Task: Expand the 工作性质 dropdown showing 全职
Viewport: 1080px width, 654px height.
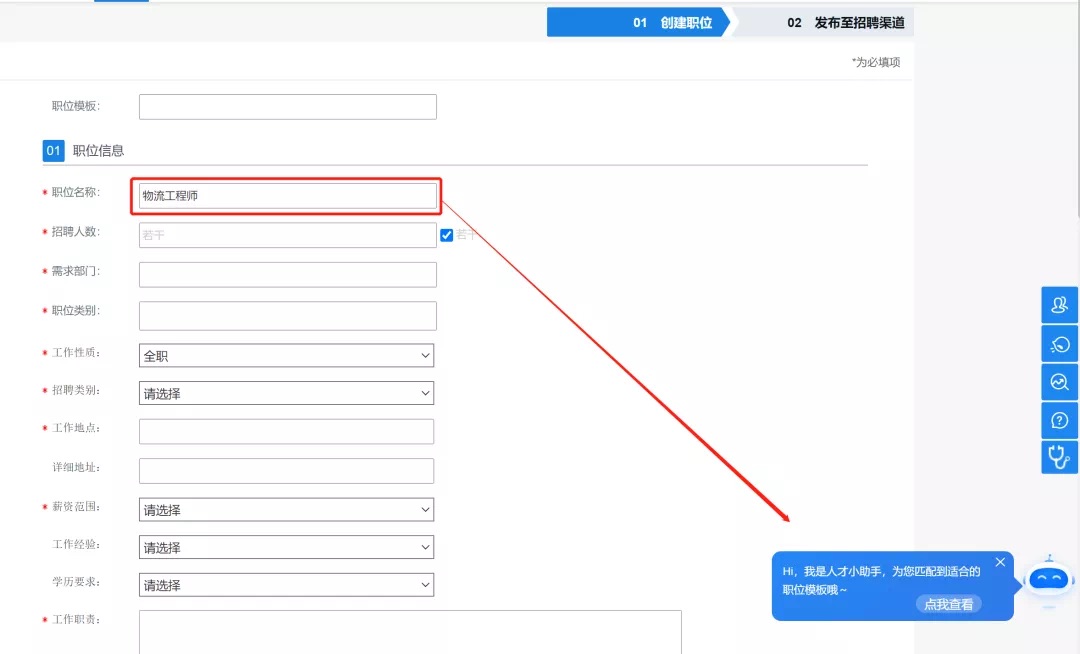Action: 286,355
